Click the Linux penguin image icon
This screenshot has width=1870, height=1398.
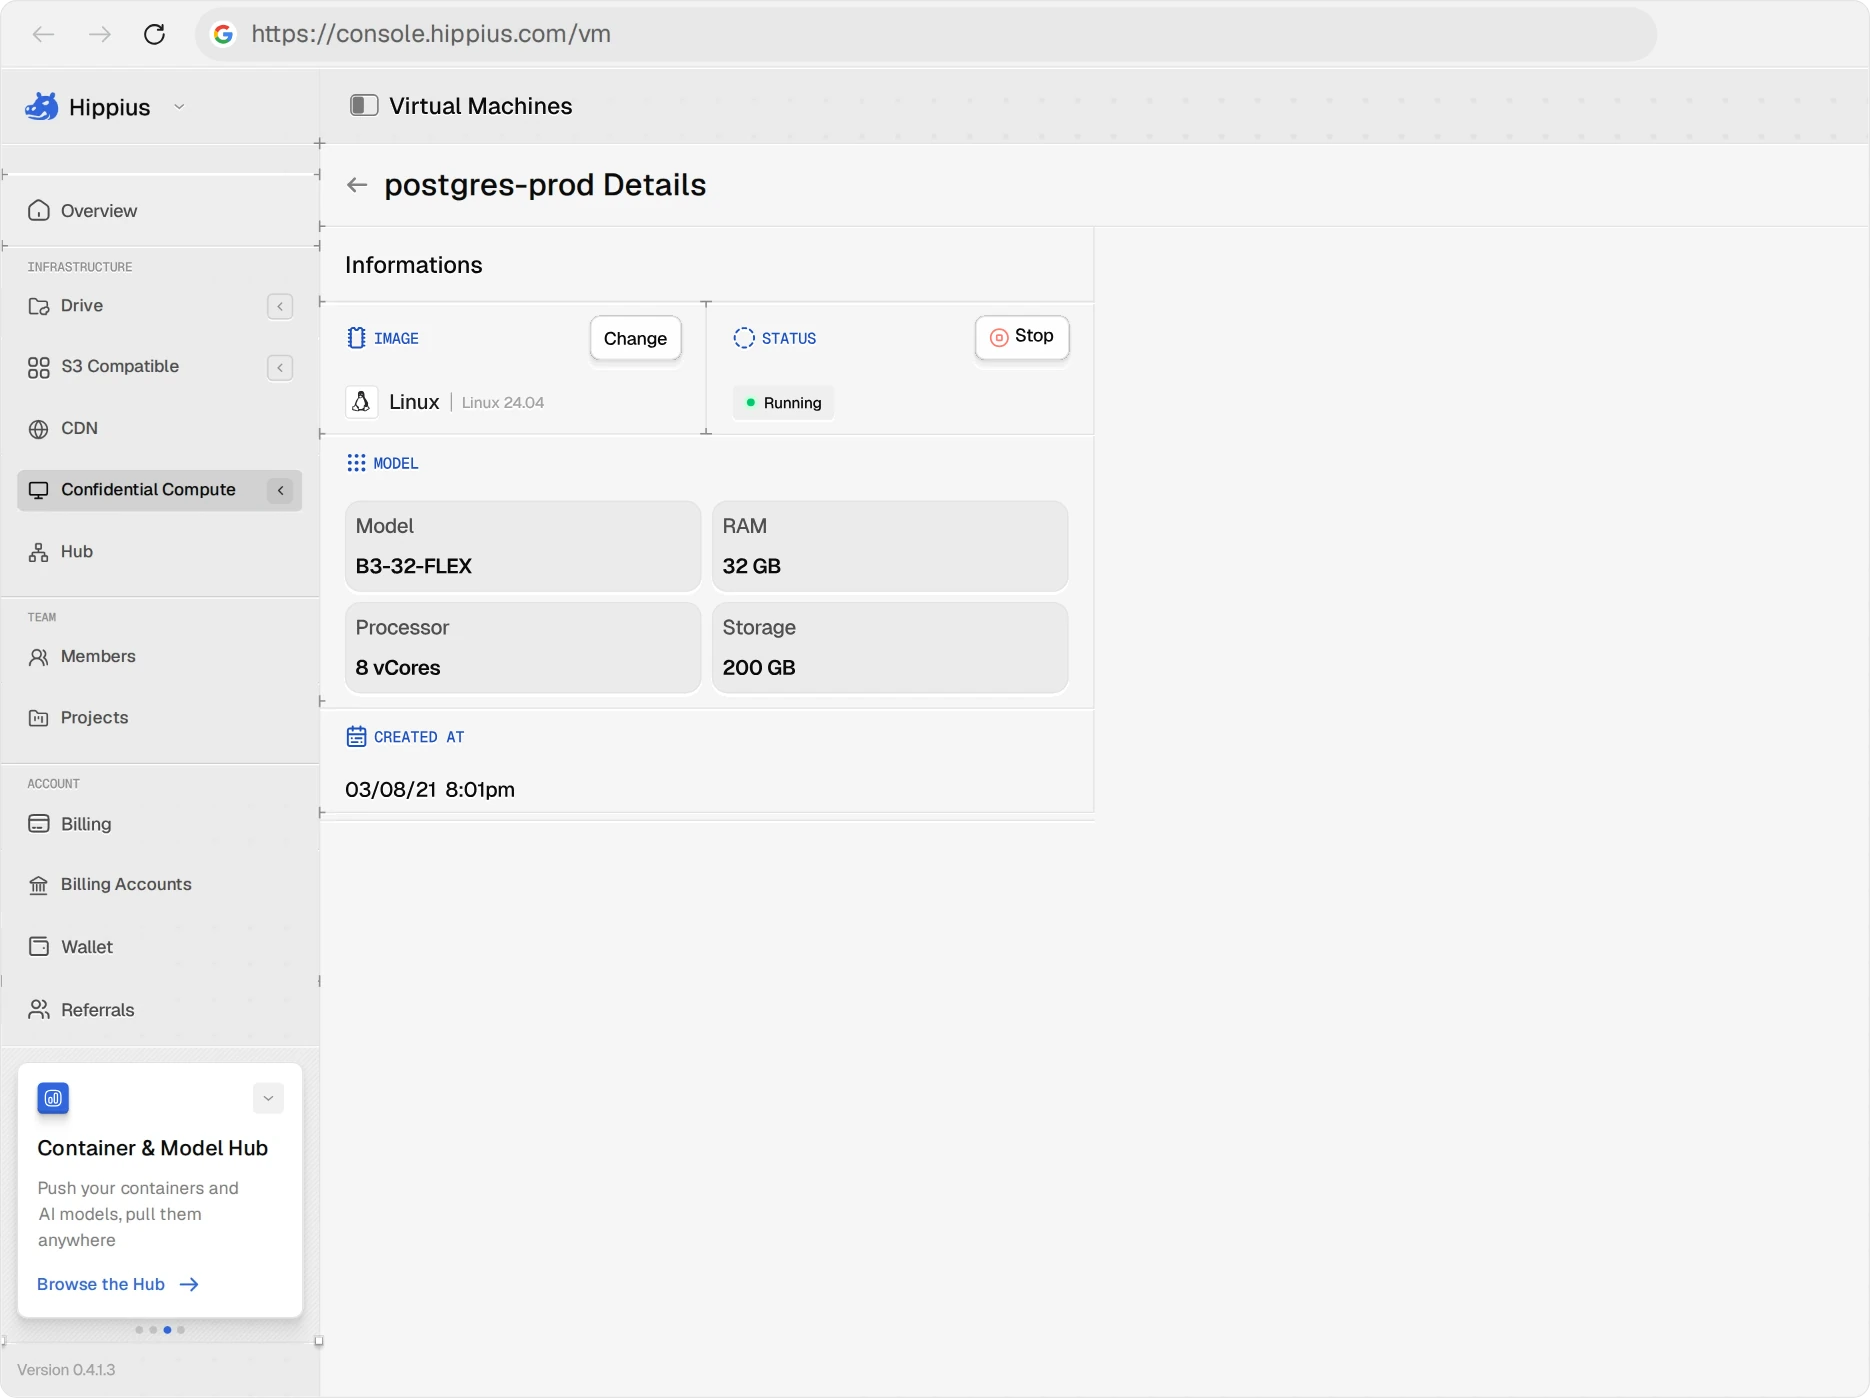[362, 402]
